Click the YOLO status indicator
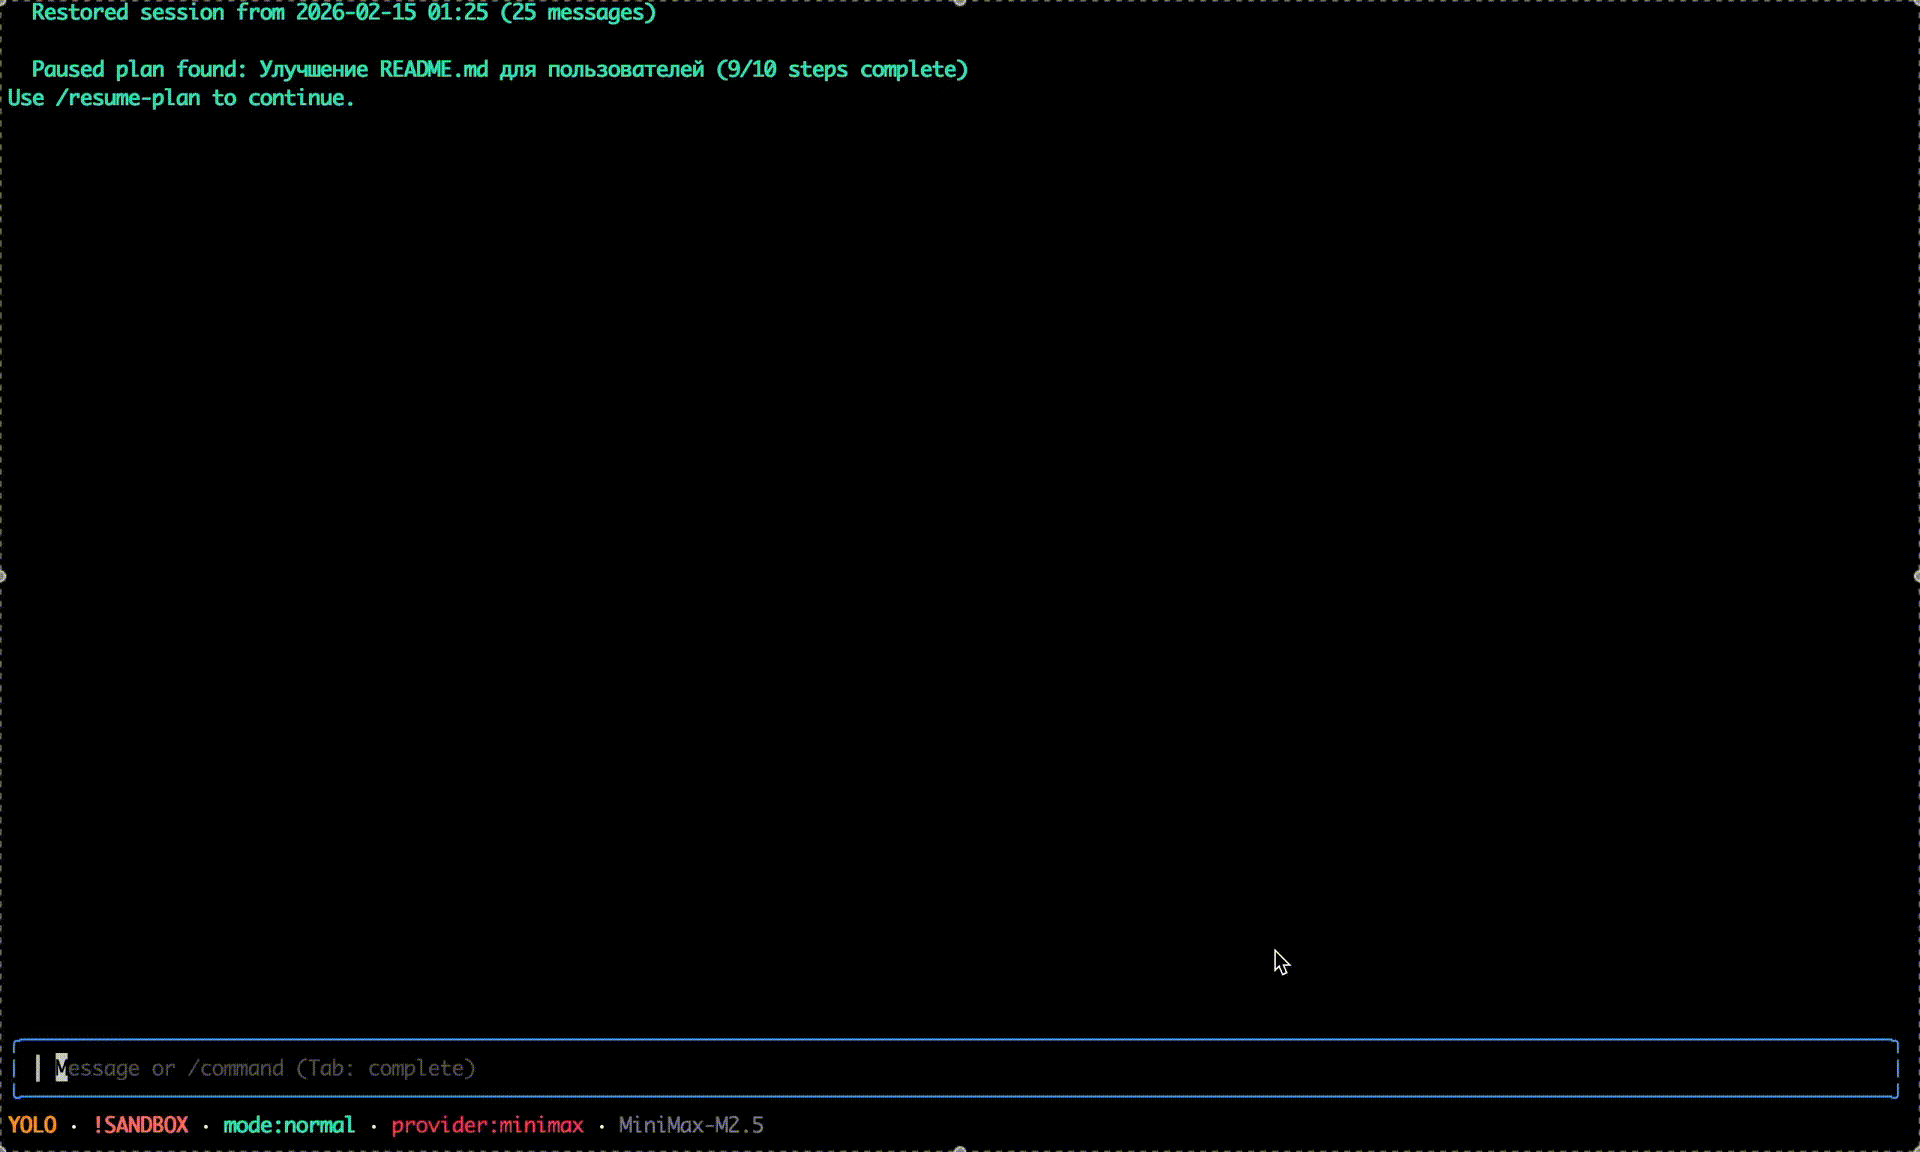This screenshot has height=1152, width=1920. tap(32, 1125)
